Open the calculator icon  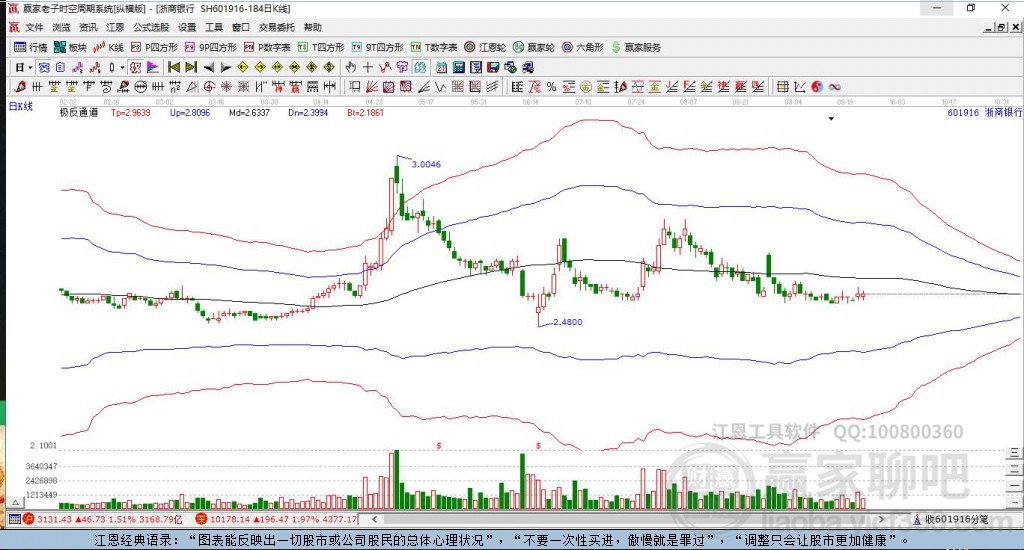(458, 67)
